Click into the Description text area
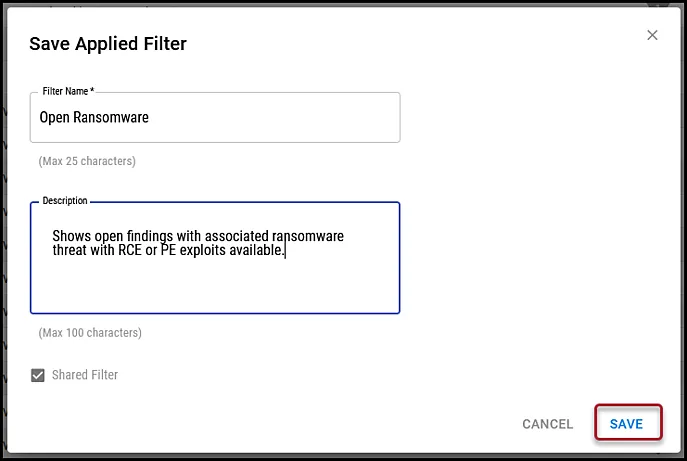 [215, 258]
